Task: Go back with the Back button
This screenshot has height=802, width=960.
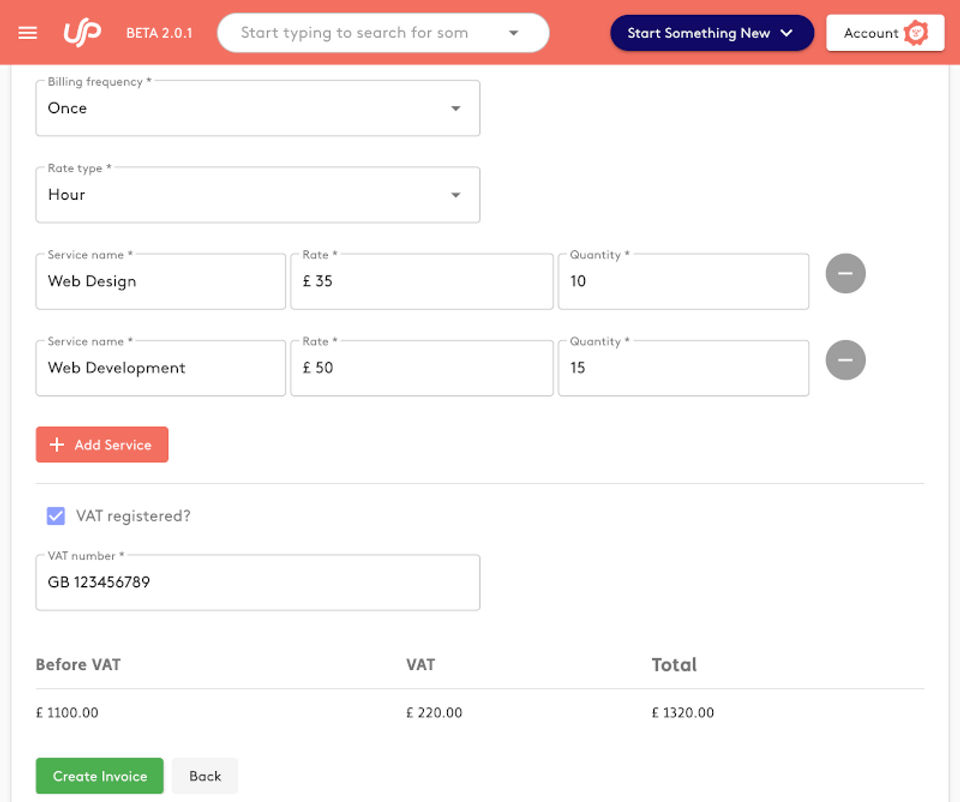Action: [205, 776]
